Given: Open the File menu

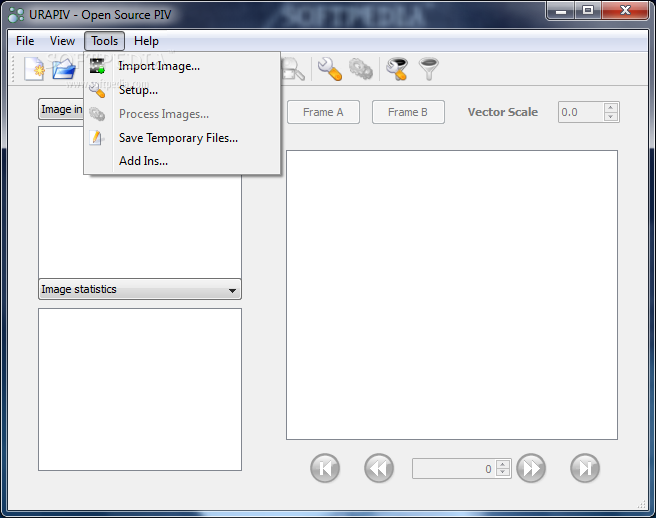Looking at the screenshot, I should 25,41.
